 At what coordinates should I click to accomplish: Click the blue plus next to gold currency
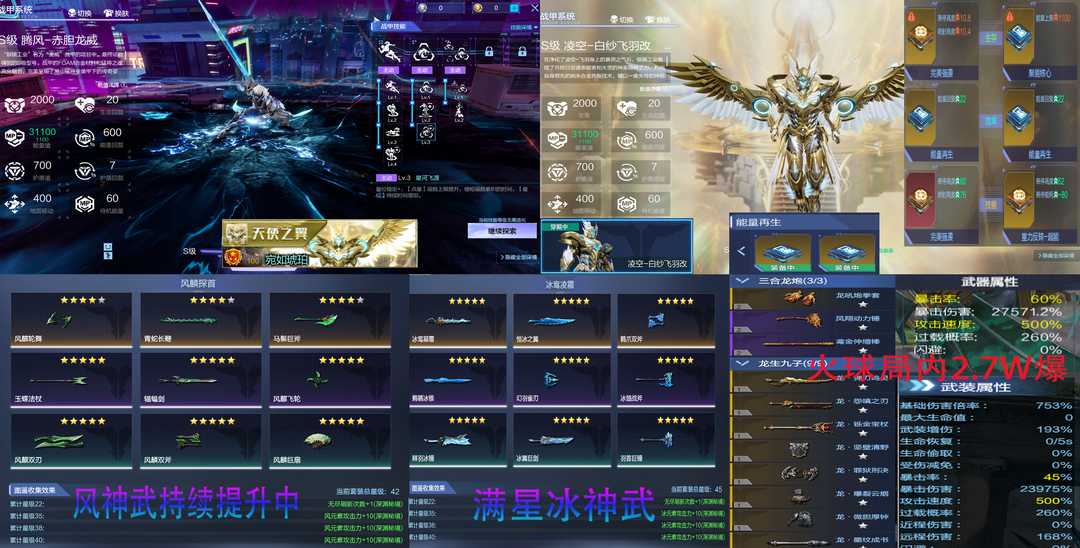[514, 8]
